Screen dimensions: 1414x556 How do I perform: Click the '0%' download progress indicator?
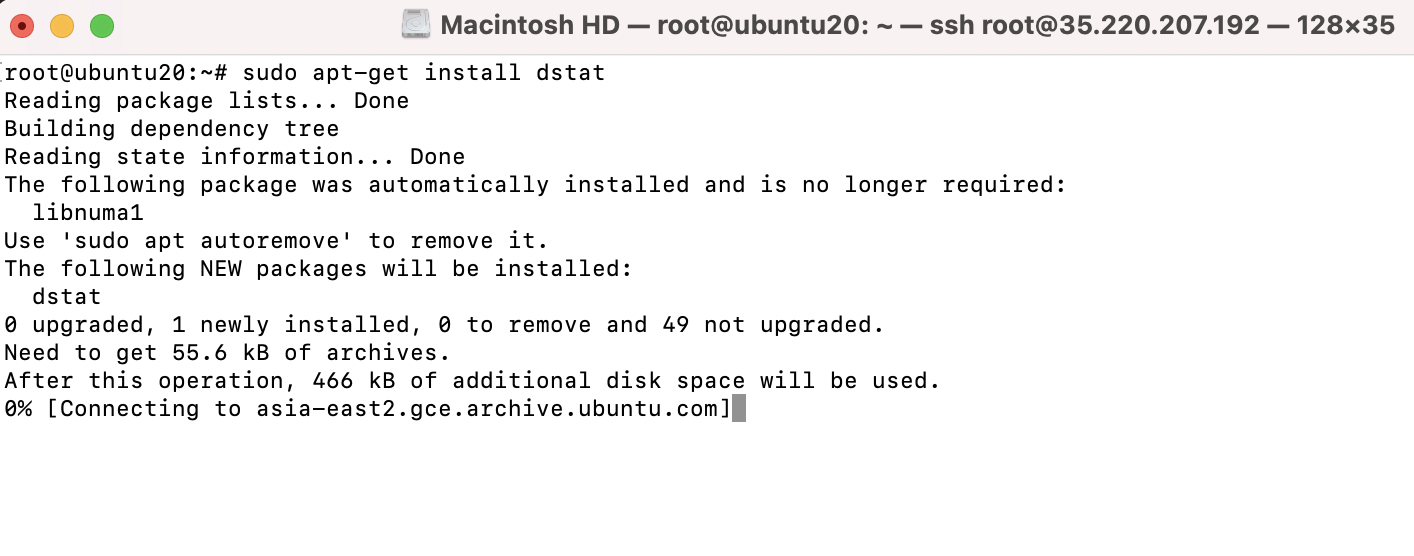tap(18, 409)
